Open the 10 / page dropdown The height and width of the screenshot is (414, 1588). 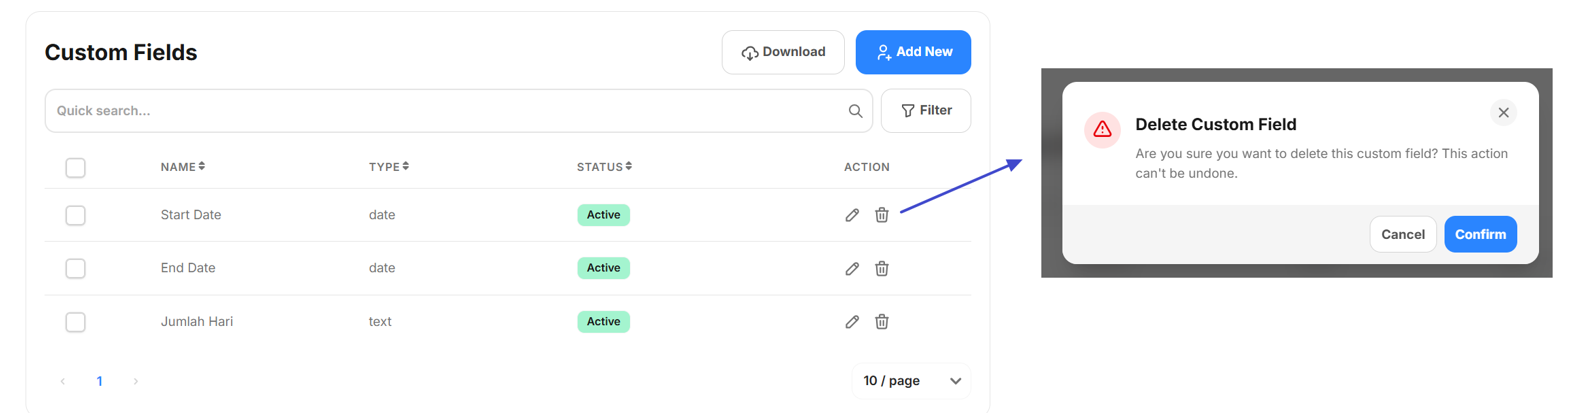(x=911, y=381)
